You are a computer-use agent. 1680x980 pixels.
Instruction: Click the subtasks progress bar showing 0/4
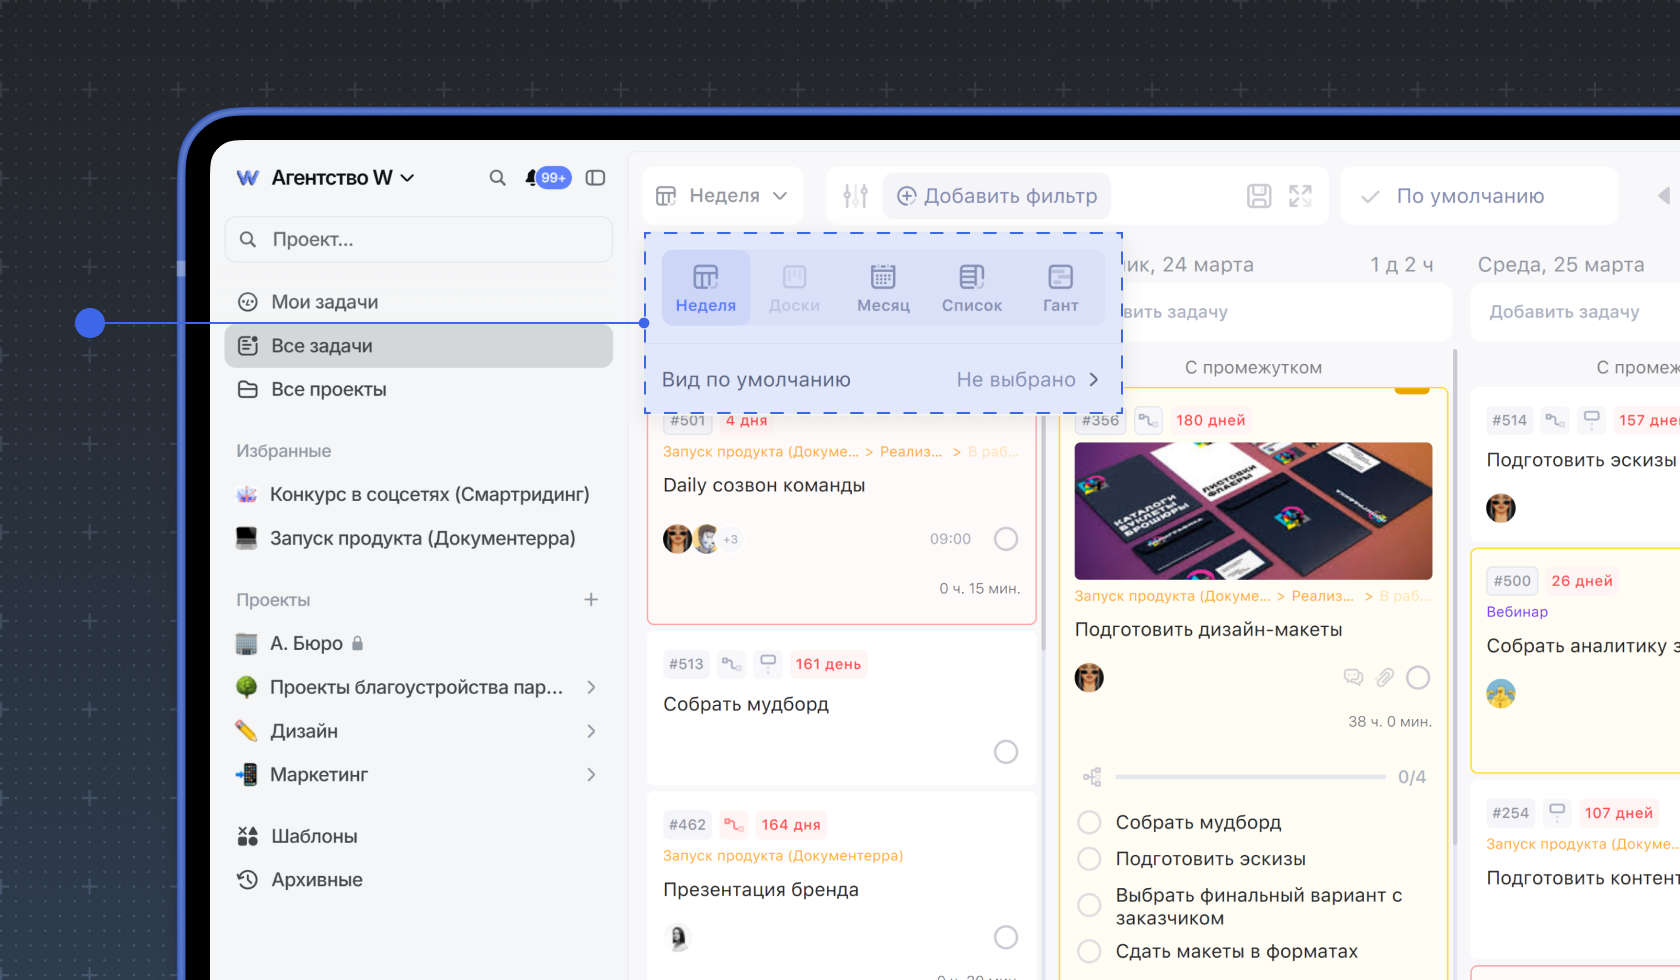(1250, 777)
